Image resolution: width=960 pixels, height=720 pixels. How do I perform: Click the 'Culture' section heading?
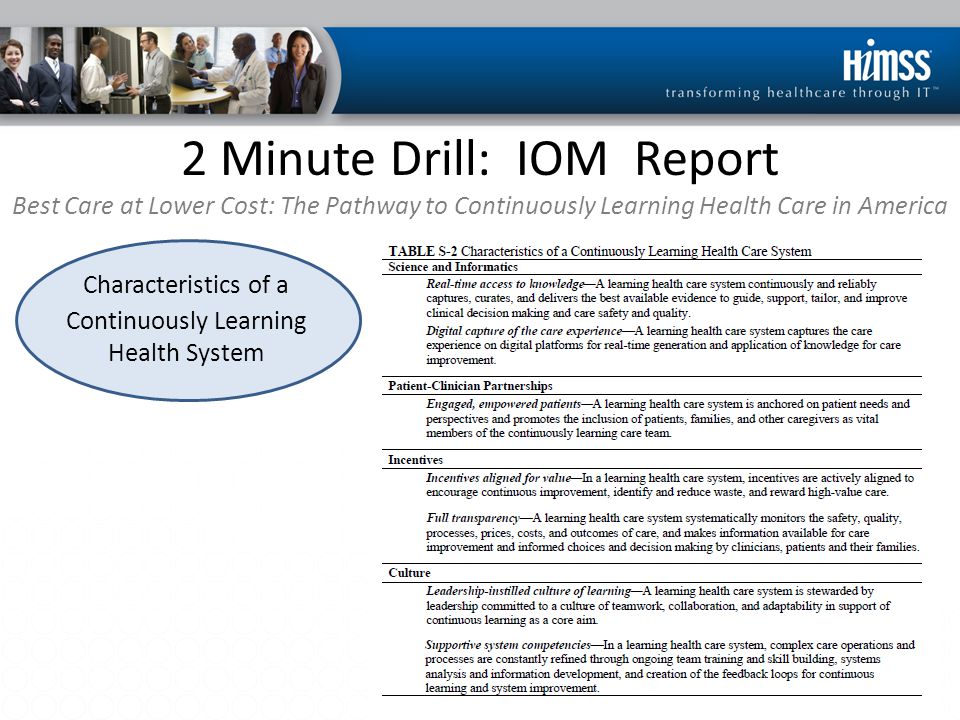tap(409, 573)
